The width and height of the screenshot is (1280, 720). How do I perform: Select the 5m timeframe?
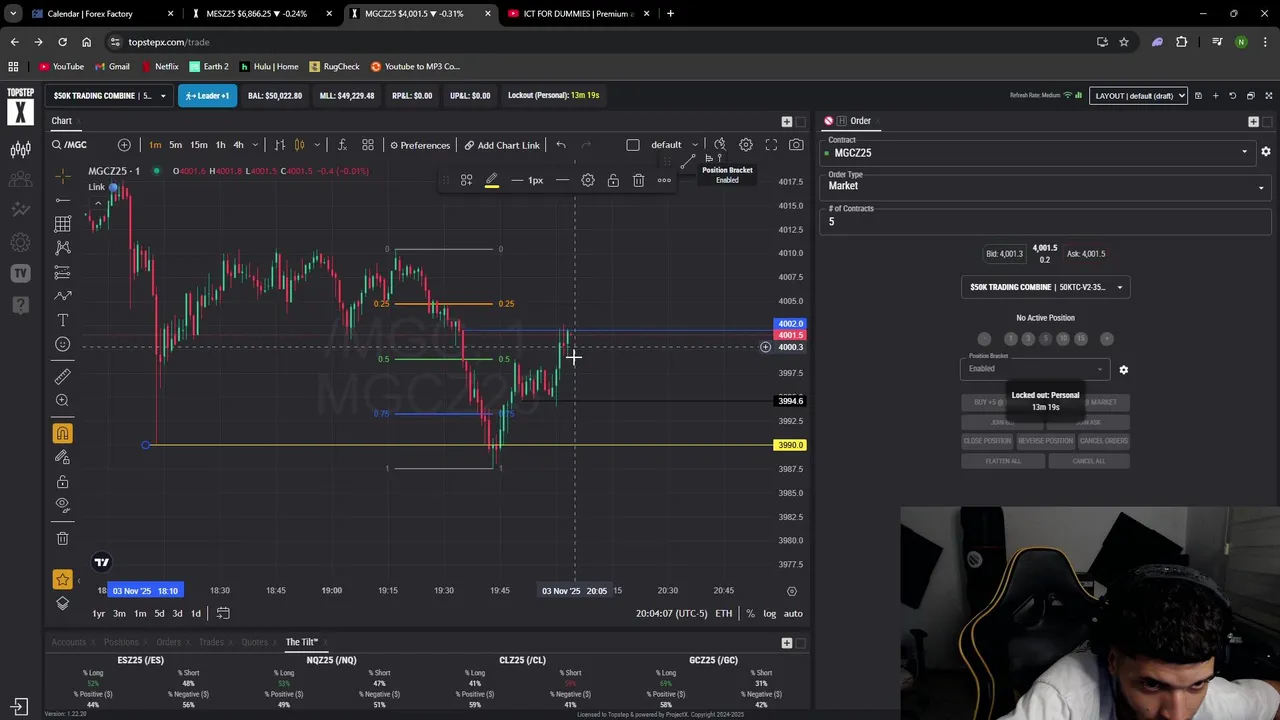(x=175, y=145)
